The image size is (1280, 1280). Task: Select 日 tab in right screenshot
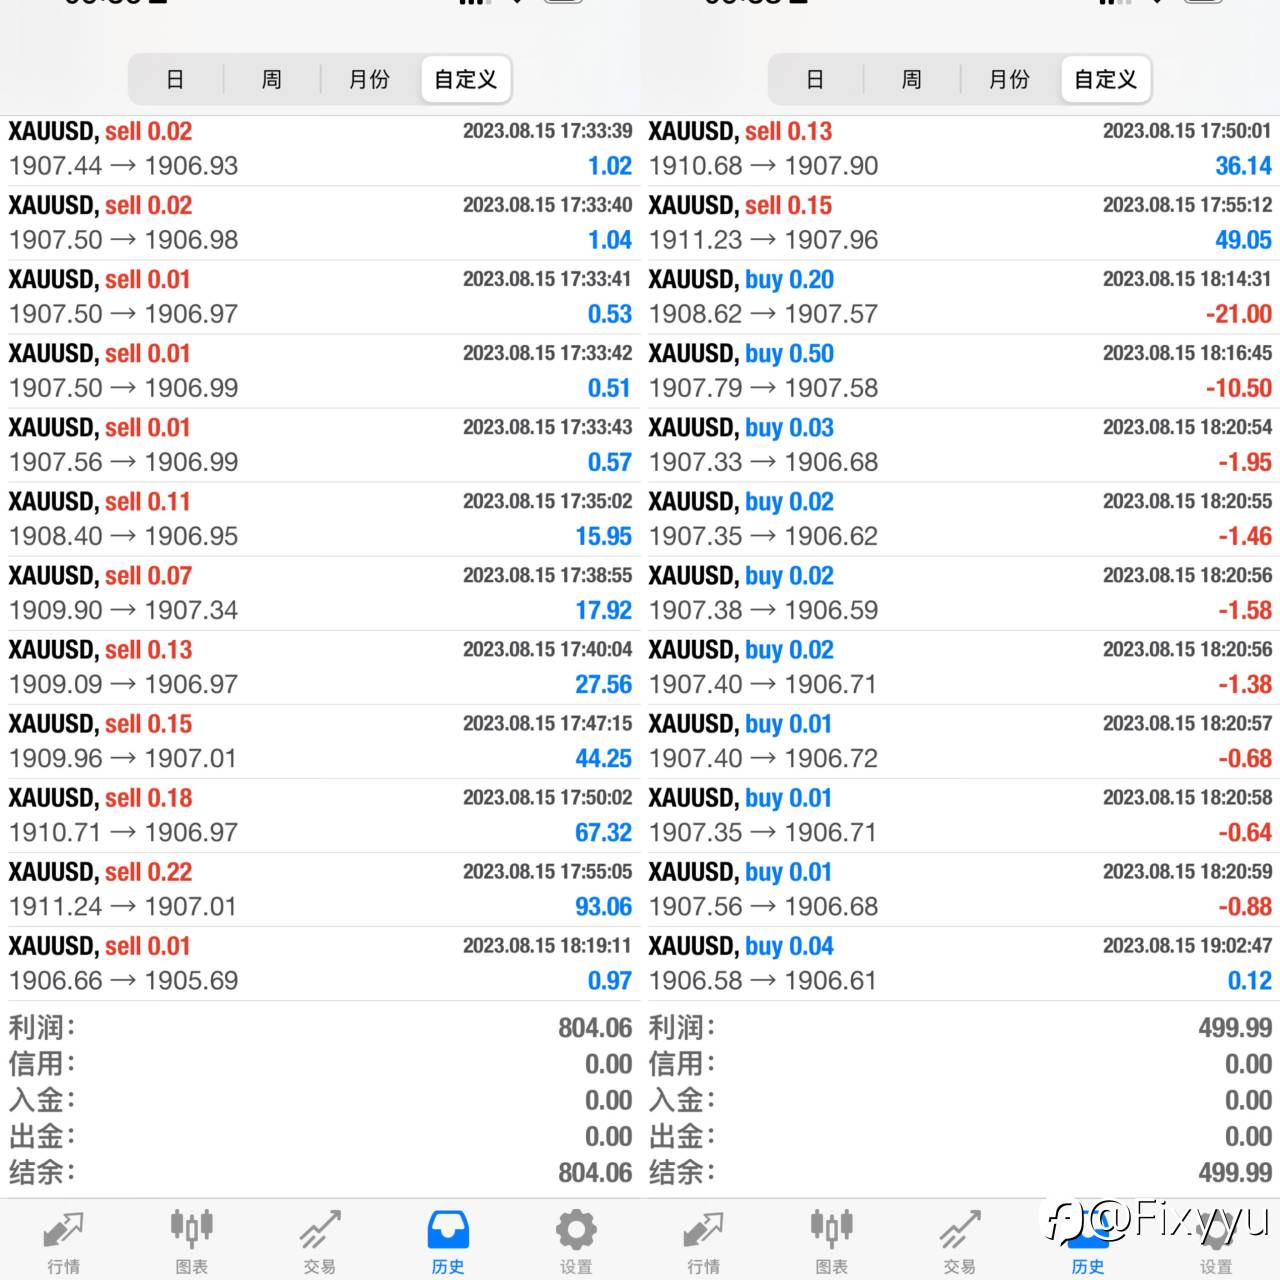(816, 79)
